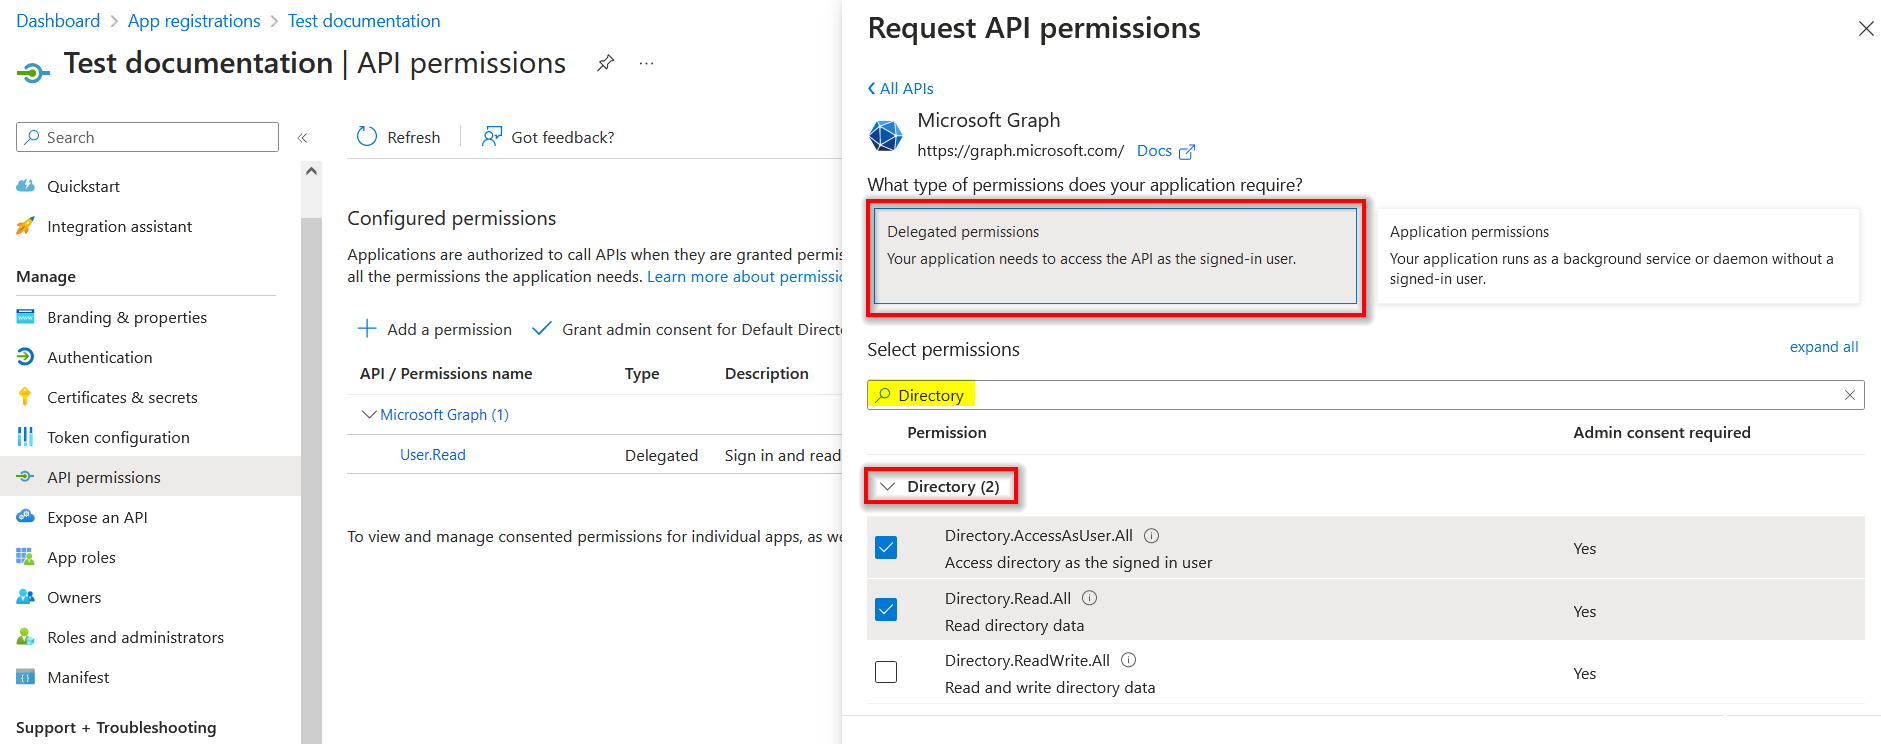Click the Description column header
This screenshot has width=1881, height=744.
[767, 373]
